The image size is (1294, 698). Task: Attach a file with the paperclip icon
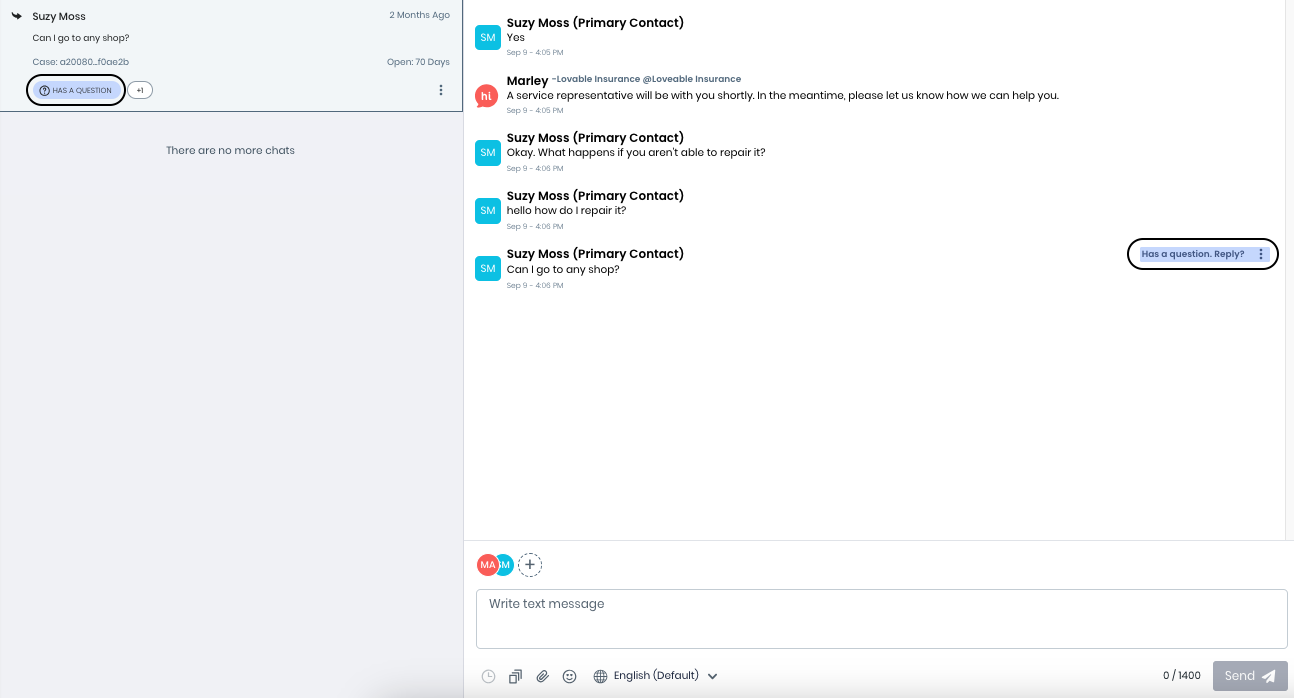coord(543,676)
